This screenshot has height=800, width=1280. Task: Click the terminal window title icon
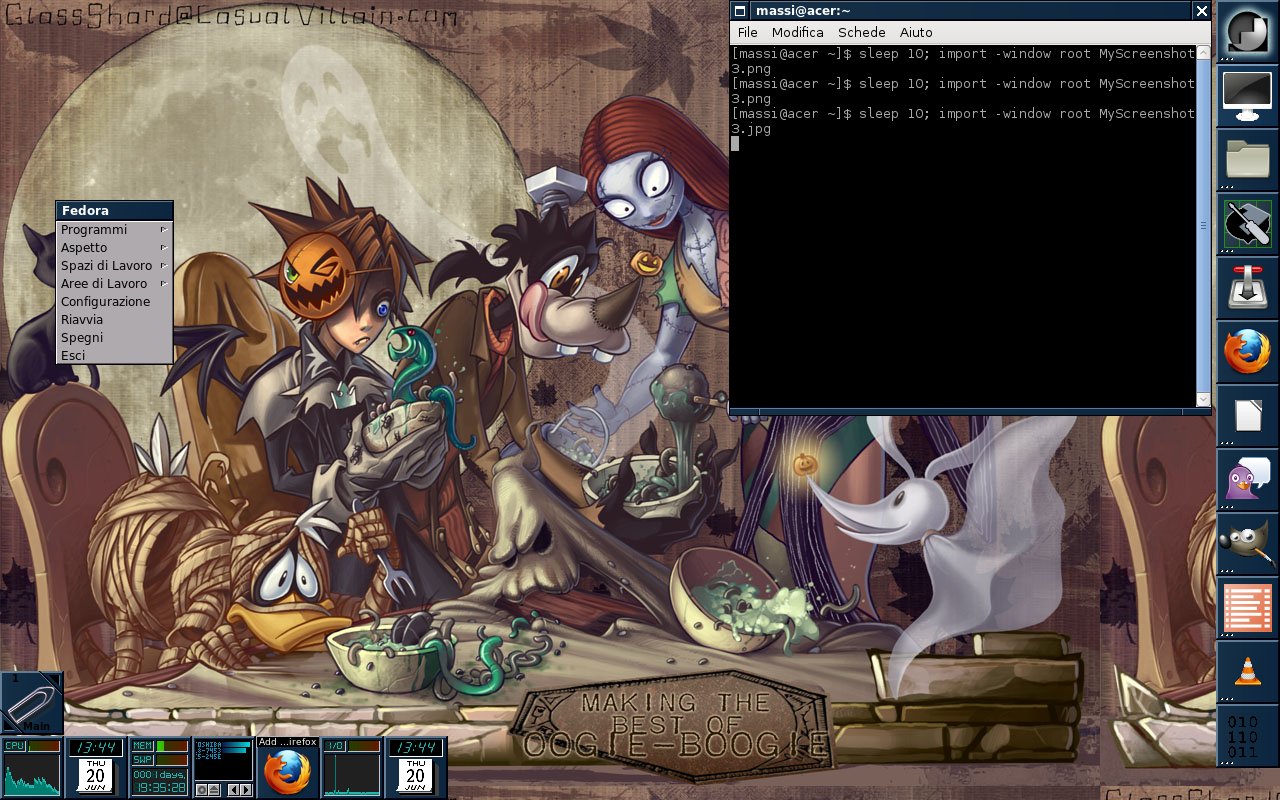coord(739,10)
